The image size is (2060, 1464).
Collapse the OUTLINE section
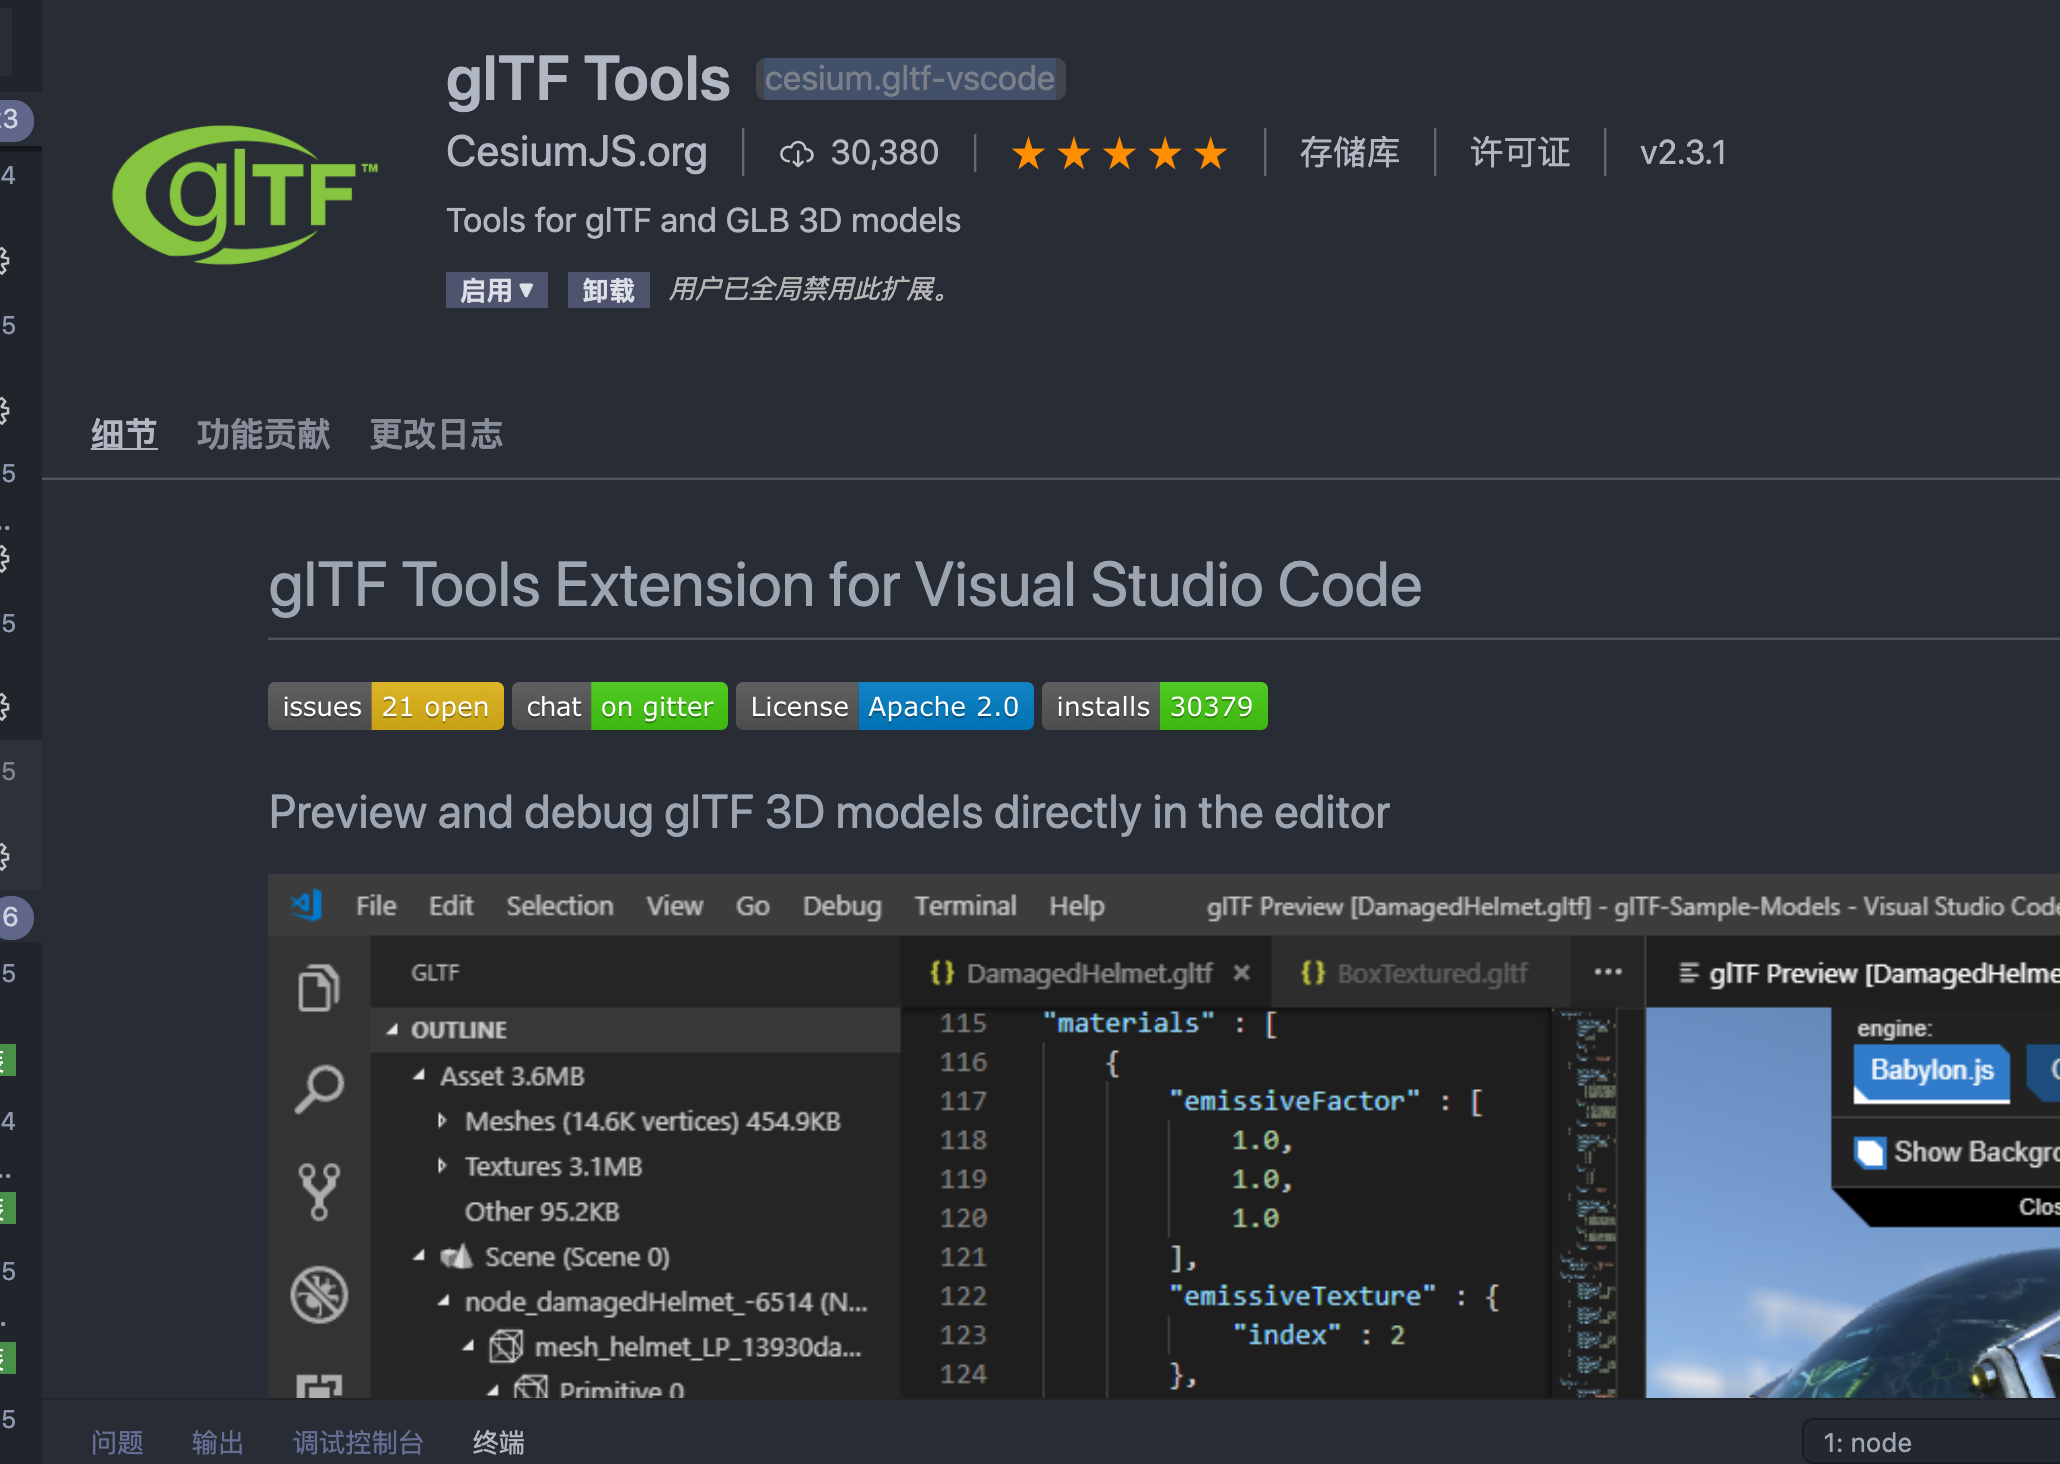coord(393,1029)
